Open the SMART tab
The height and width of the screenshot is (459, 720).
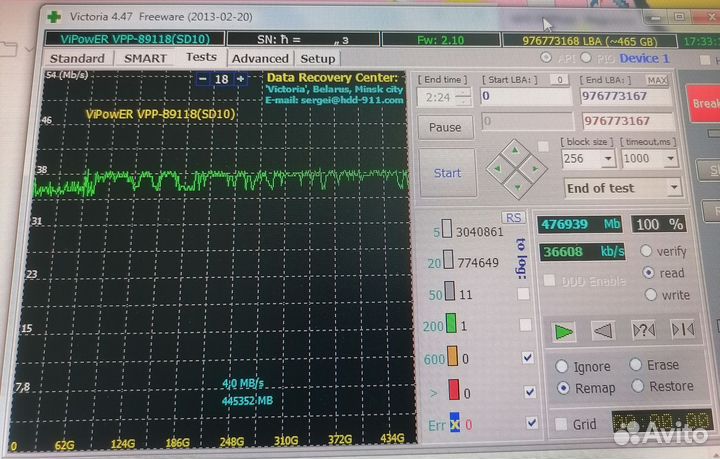tap(145, 59)
